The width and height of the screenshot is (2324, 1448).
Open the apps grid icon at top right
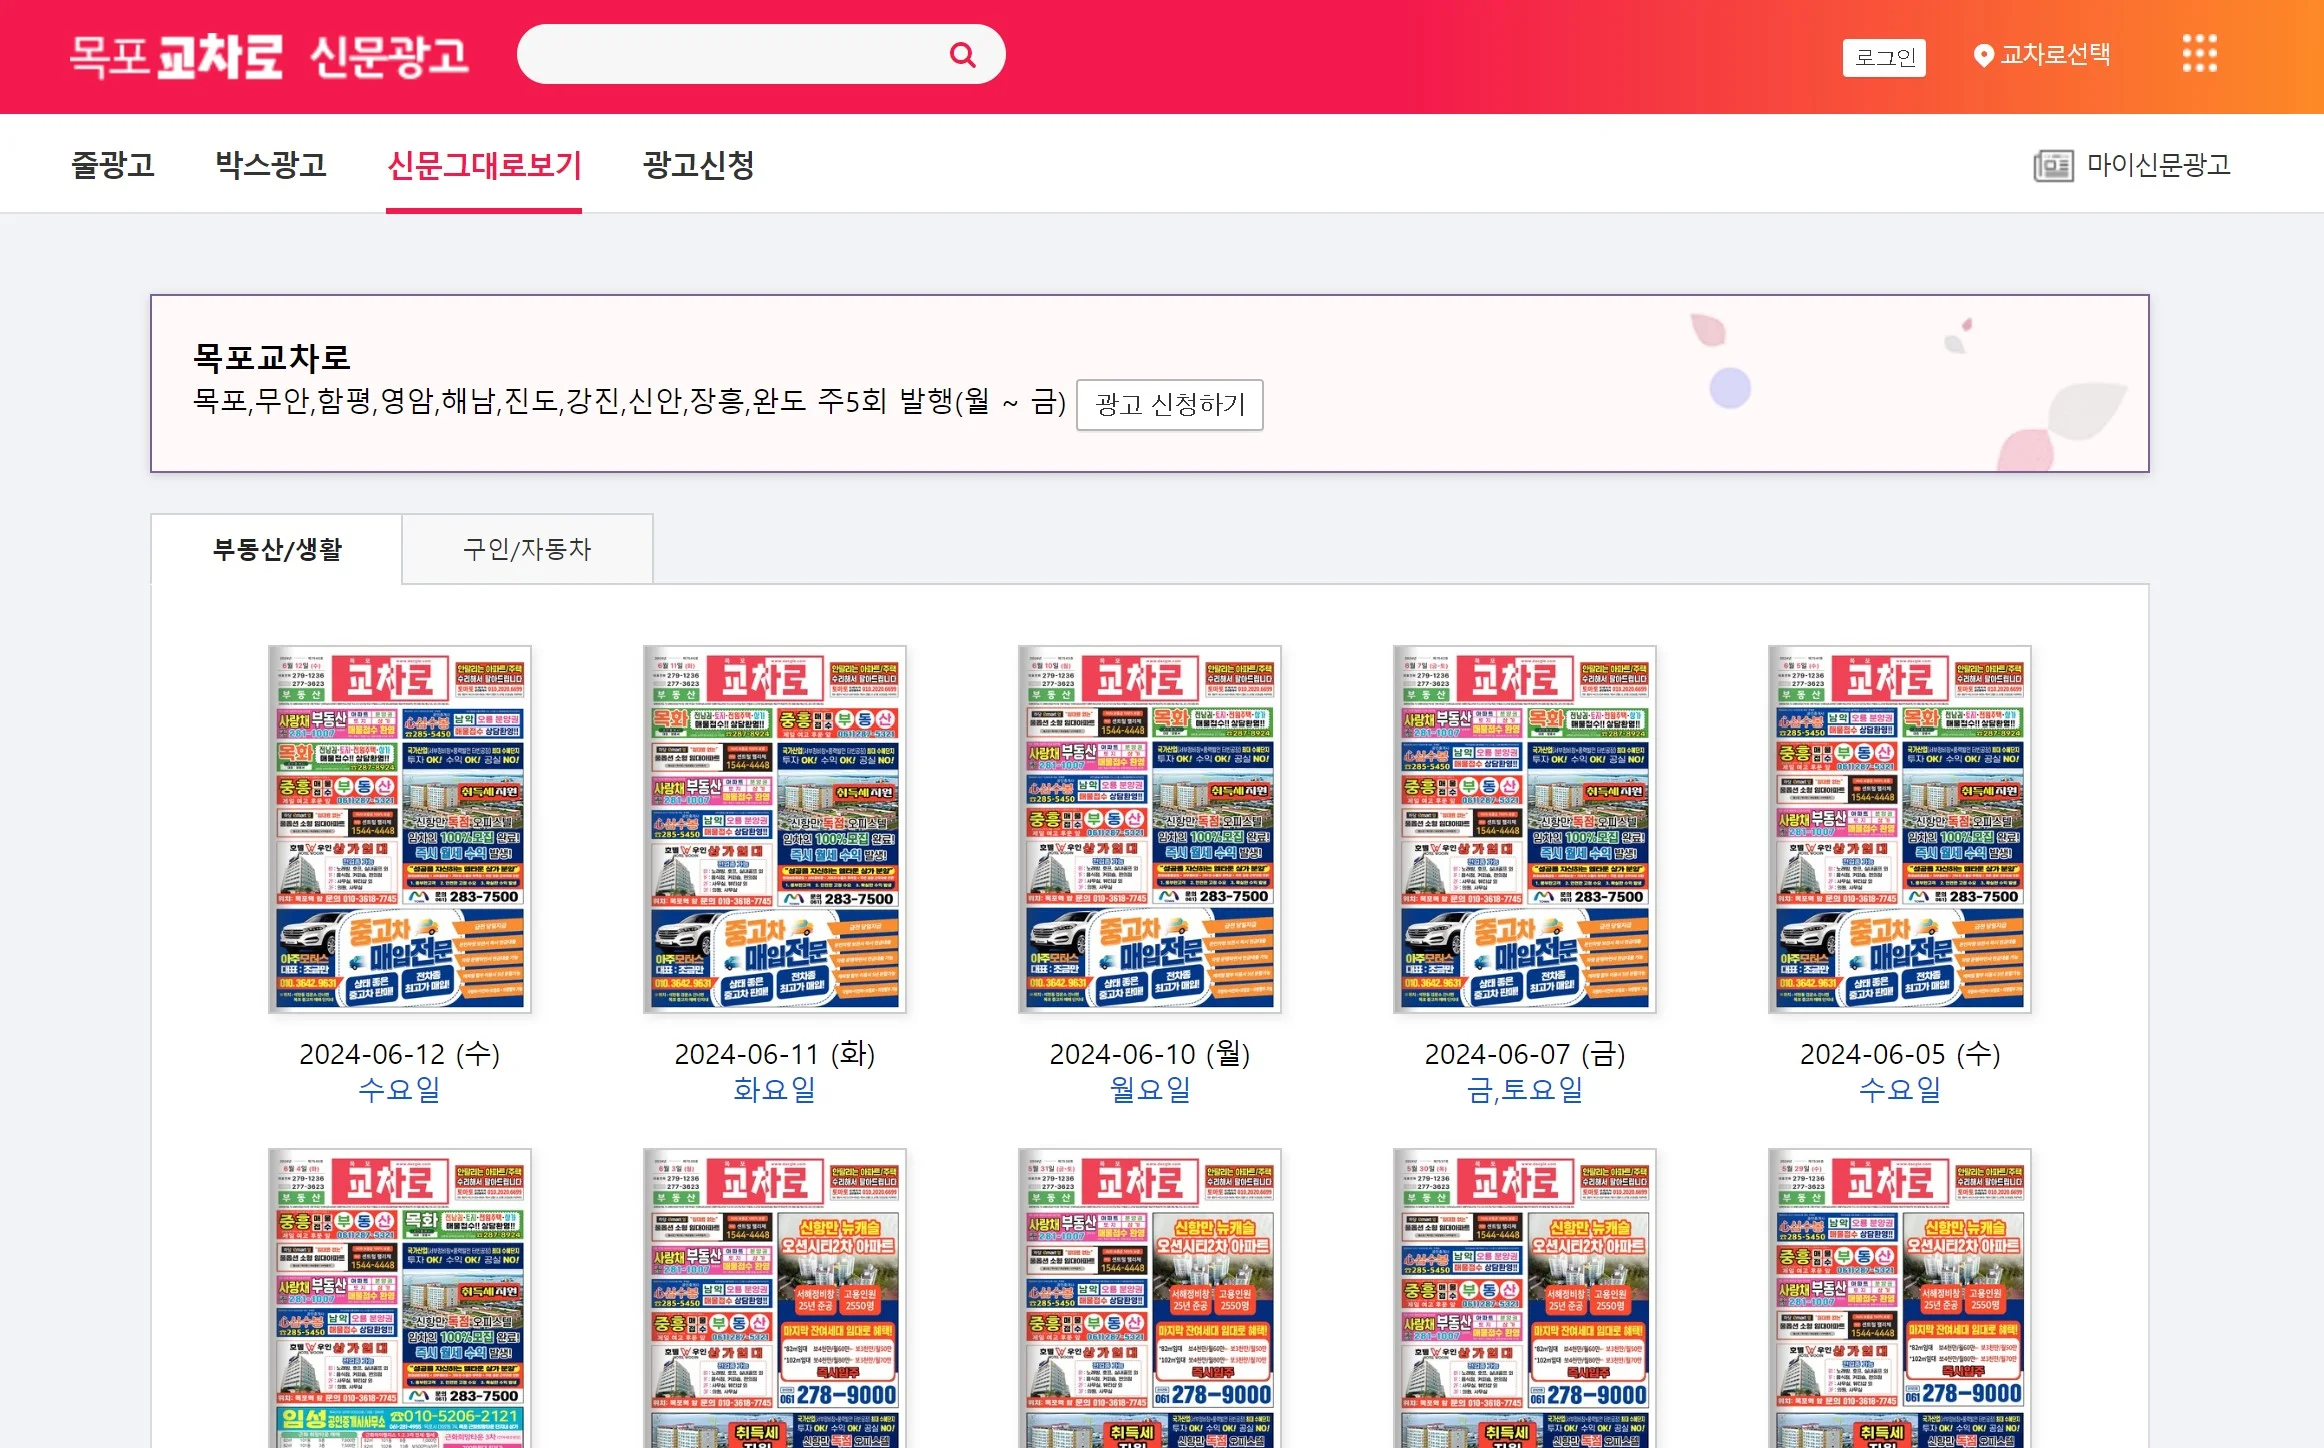2198,55
